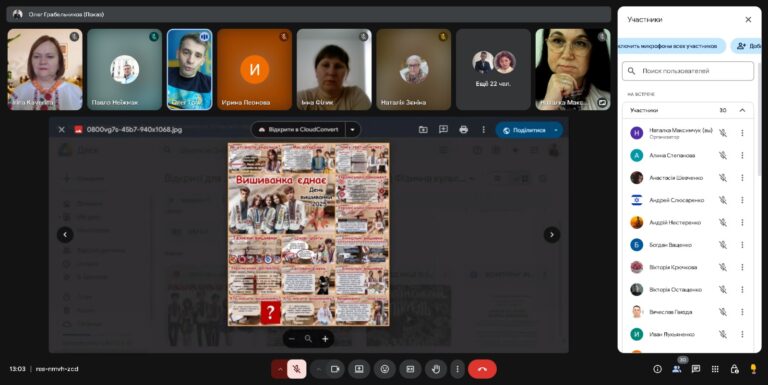Click the participant search input field
Viewport: 768px width, 385px height.
coord(688,71)
